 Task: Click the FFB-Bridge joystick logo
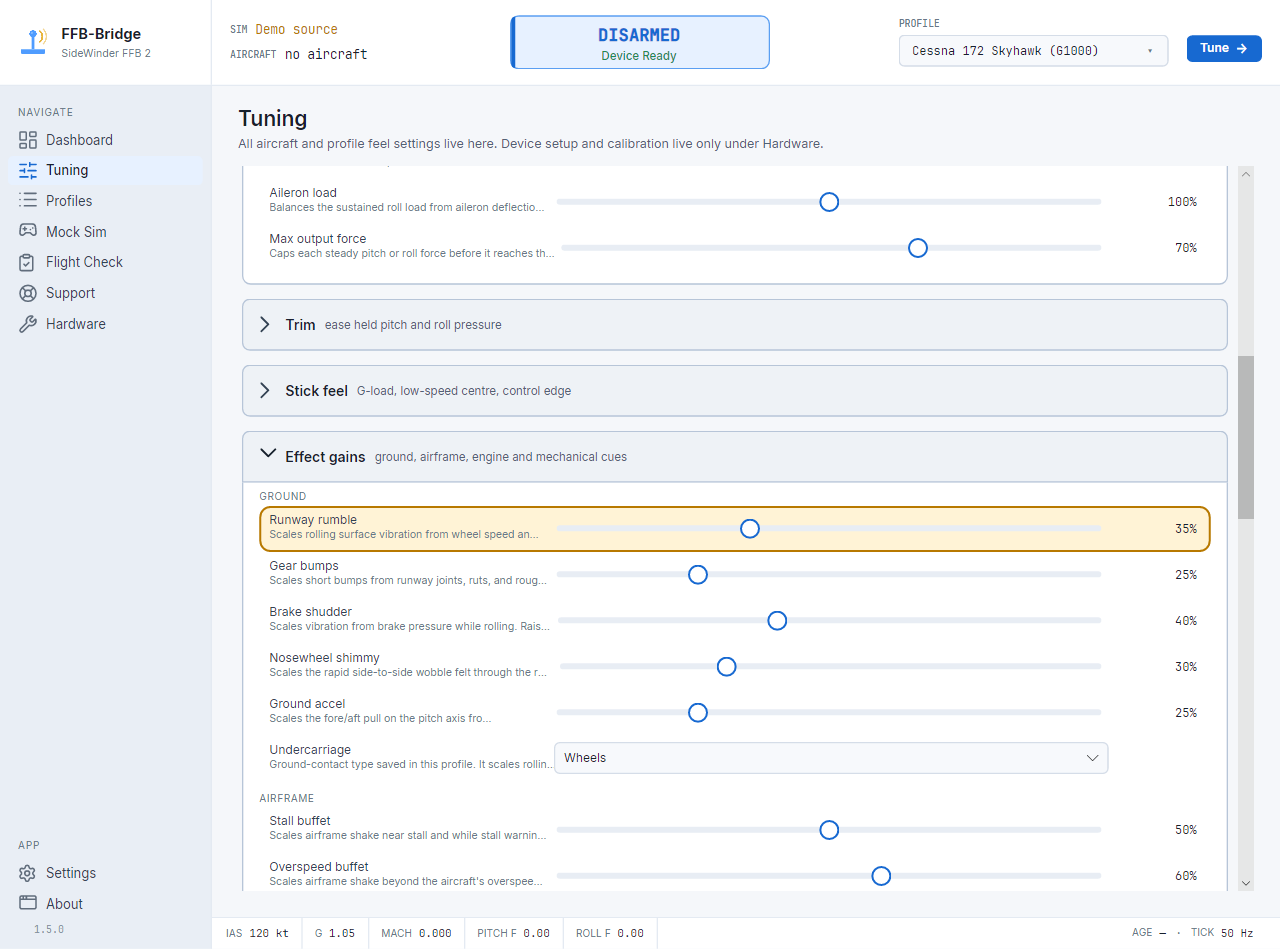click(35, 42)
